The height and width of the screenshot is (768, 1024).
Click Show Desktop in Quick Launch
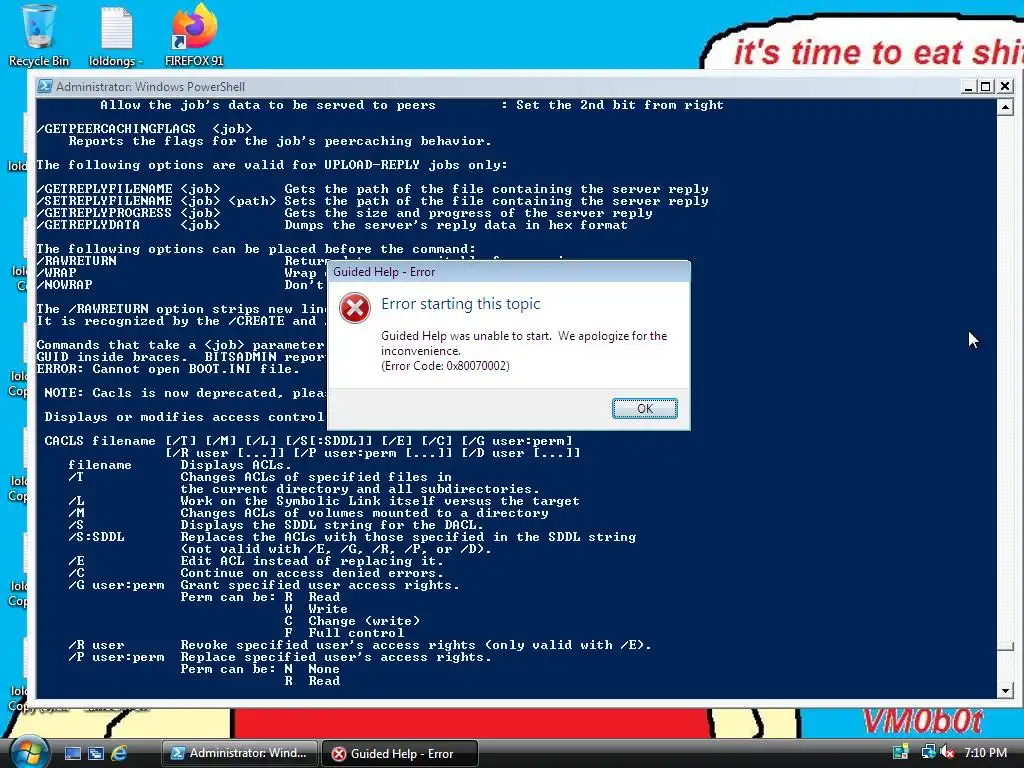coord(72,753)
